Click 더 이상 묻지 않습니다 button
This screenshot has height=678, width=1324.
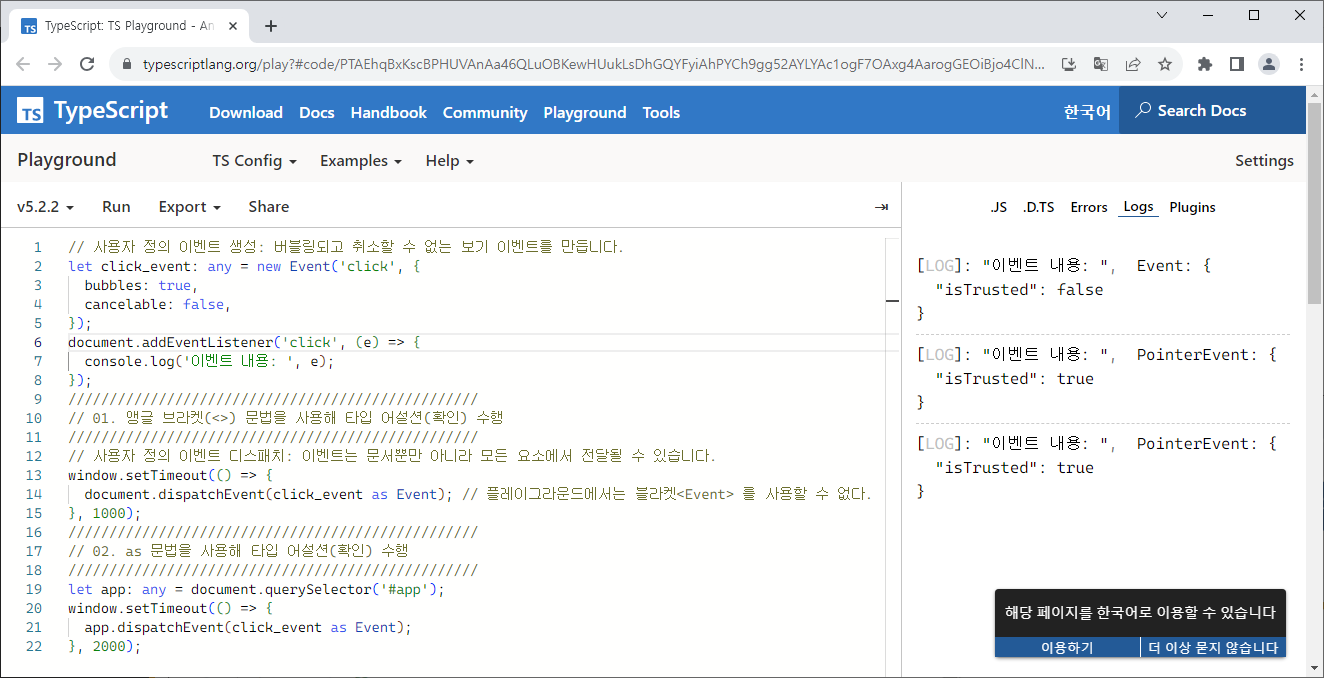[x=1213, y=648]
